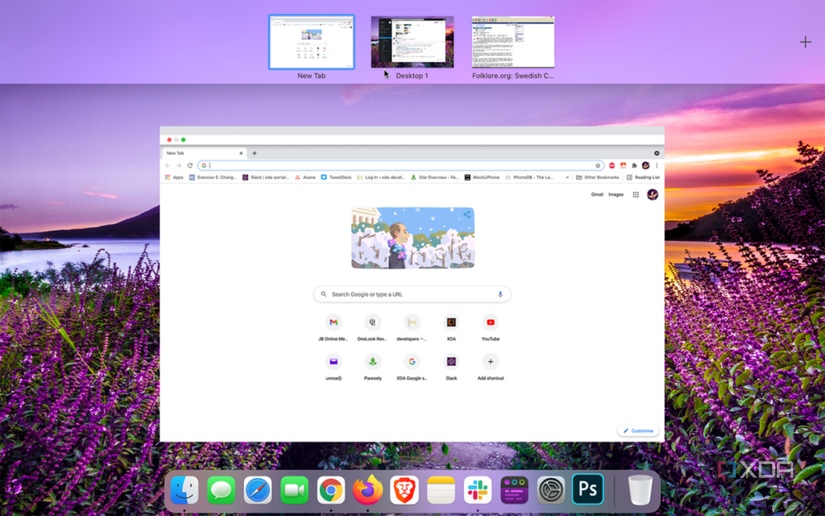Open Notes from the Dock
This screenshot has height=516, width=825.
(x=441, y=490)
